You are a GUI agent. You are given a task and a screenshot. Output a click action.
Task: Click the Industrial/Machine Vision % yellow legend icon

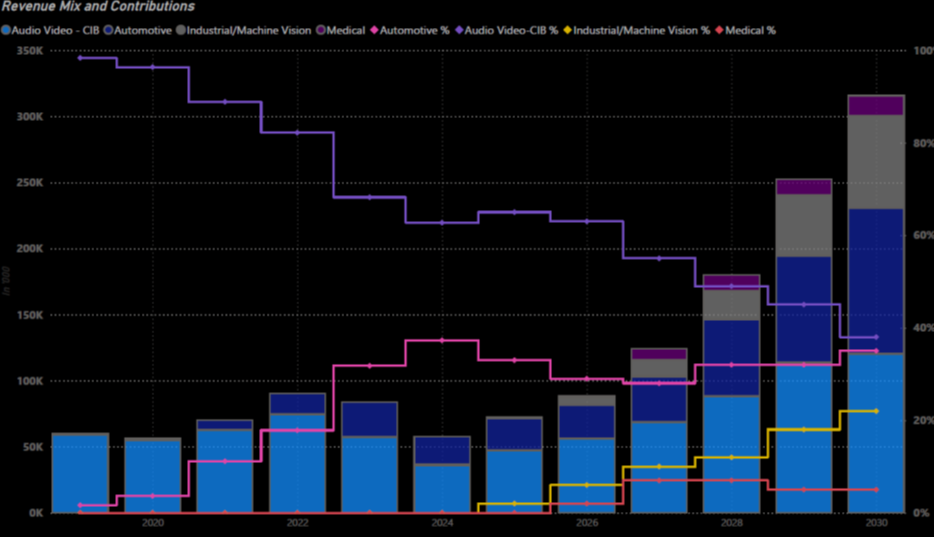click(x=569, y=30)
